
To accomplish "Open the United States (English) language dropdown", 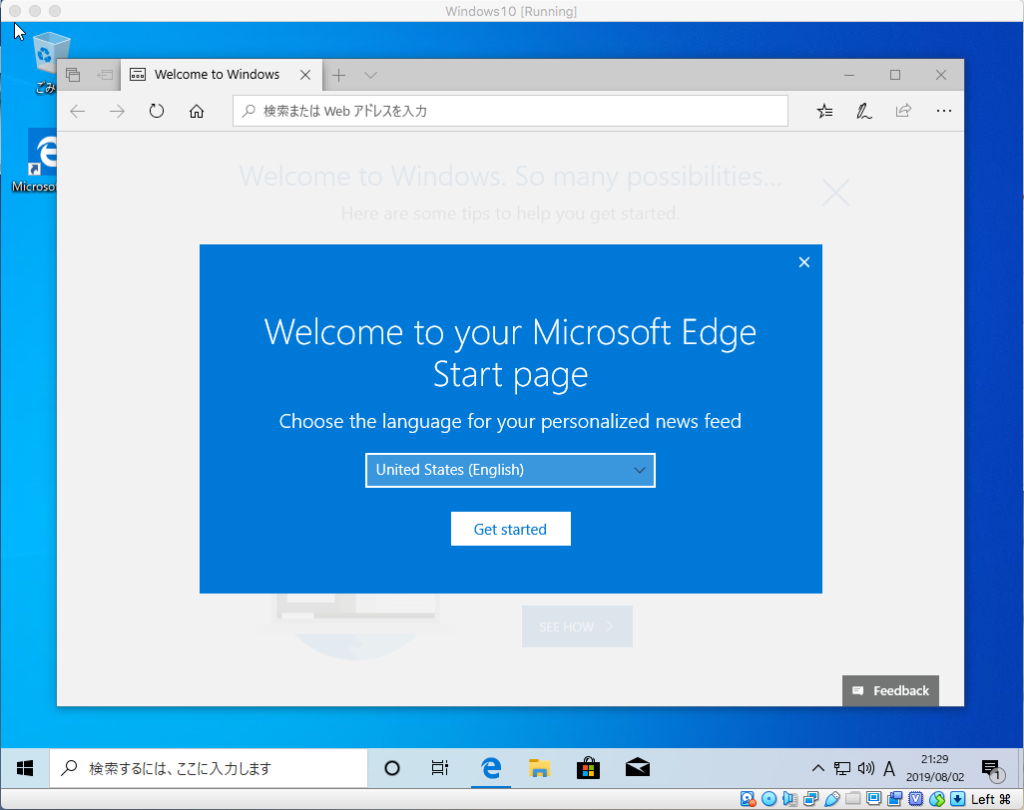I will pos(510,470).
